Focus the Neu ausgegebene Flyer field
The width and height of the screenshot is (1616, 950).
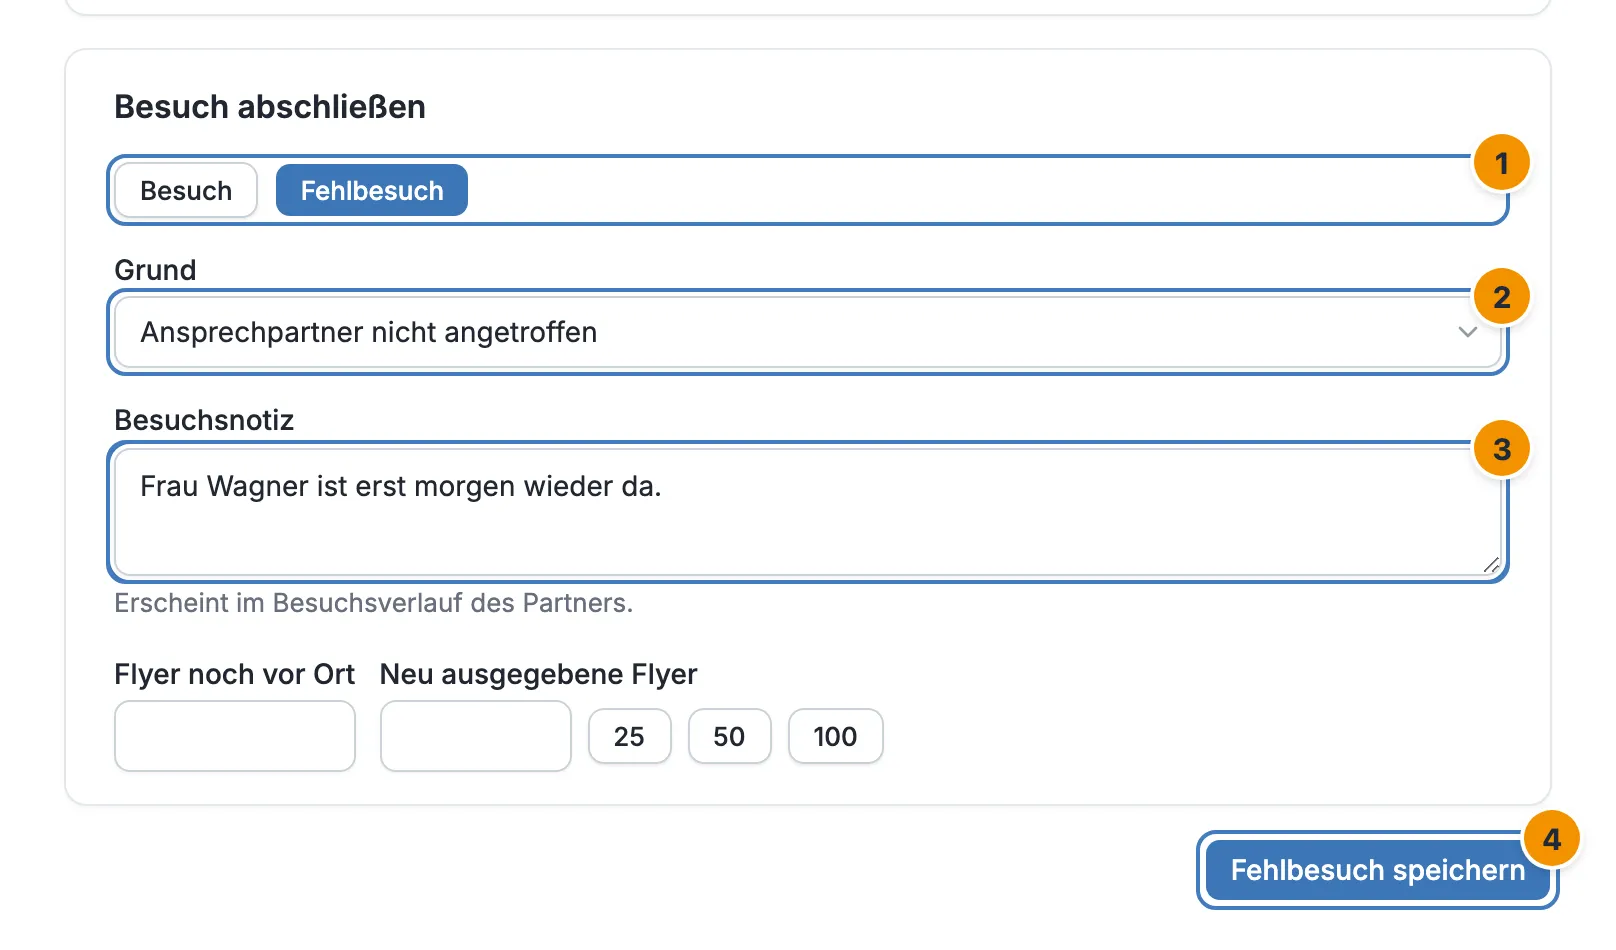pyautogui.click(x=476, y=736)
